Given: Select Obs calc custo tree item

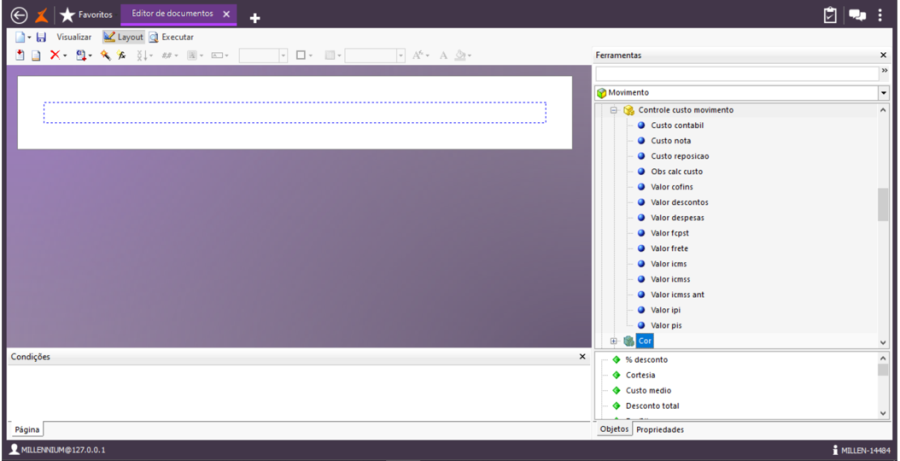Looking at the screenshot, I should [676, 172].
